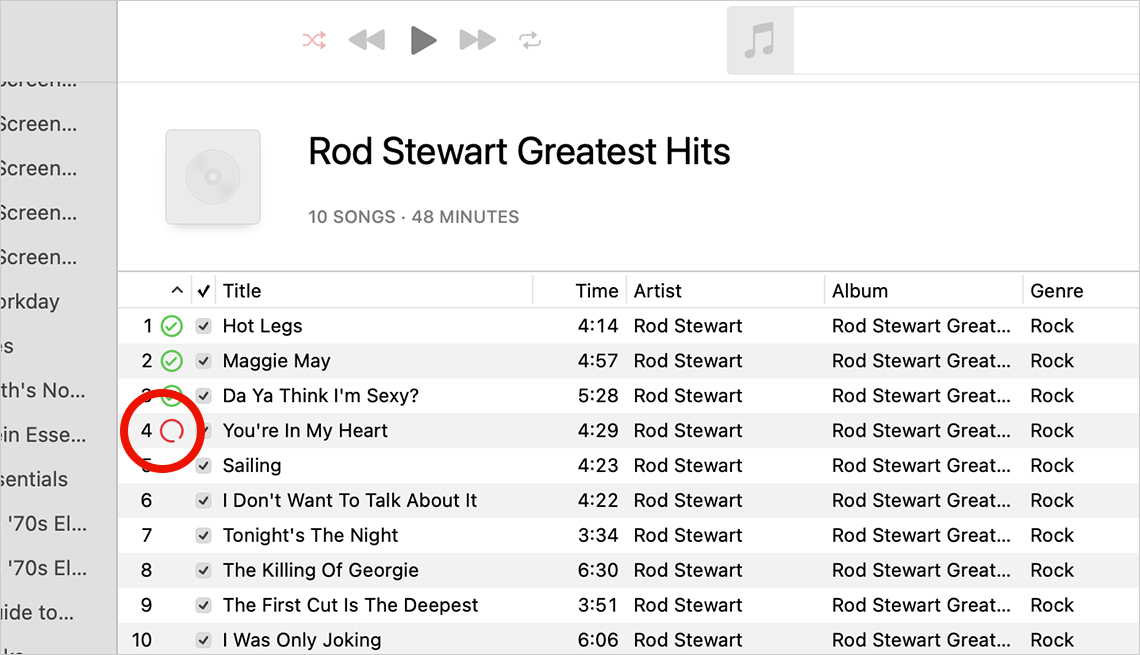Click the green checkmark status next to Hot Legs

[172, 326]
